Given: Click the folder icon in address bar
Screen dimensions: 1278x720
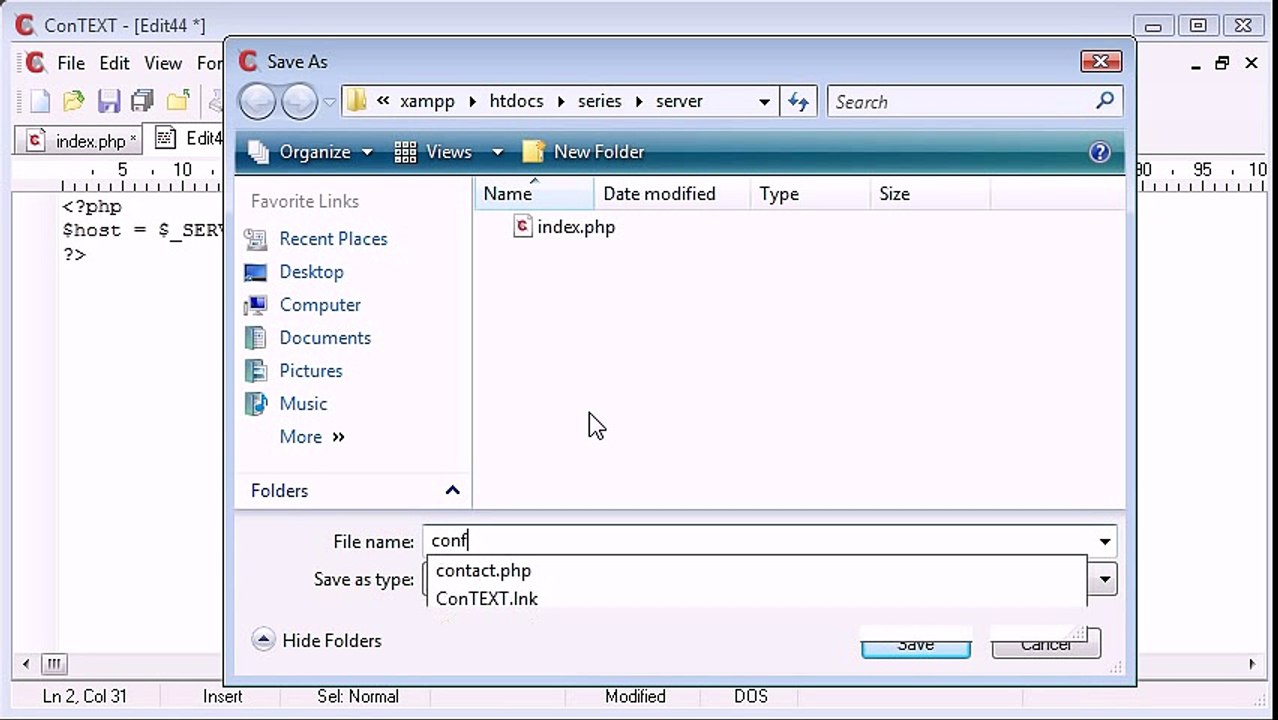Looking at the screenshot, I should click(x=357, y=101).
